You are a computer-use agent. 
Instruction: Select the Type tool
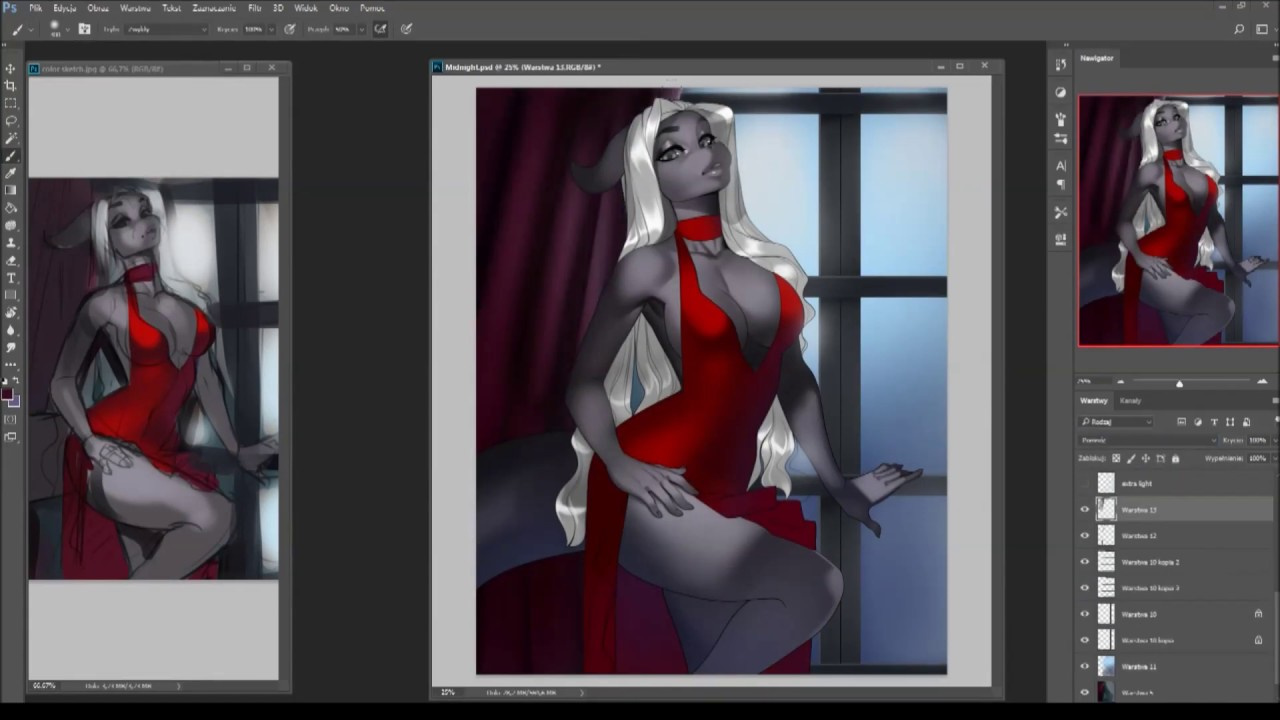(11, 277)
